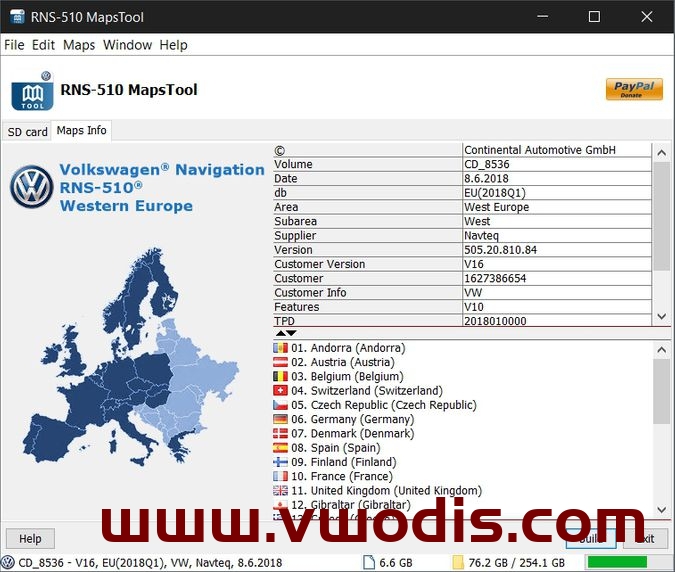The width and height of the screenshot is (675, 572).
Task: Open the Window menu
Action: pos(127,45)
